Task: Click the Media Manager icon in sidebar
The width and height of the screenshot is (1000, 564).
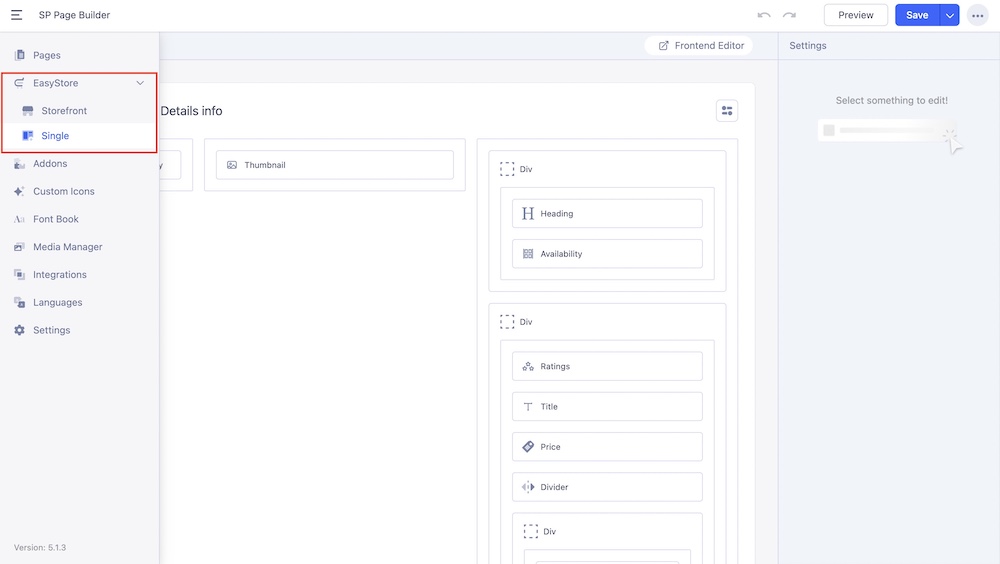Action: [20, 247]
